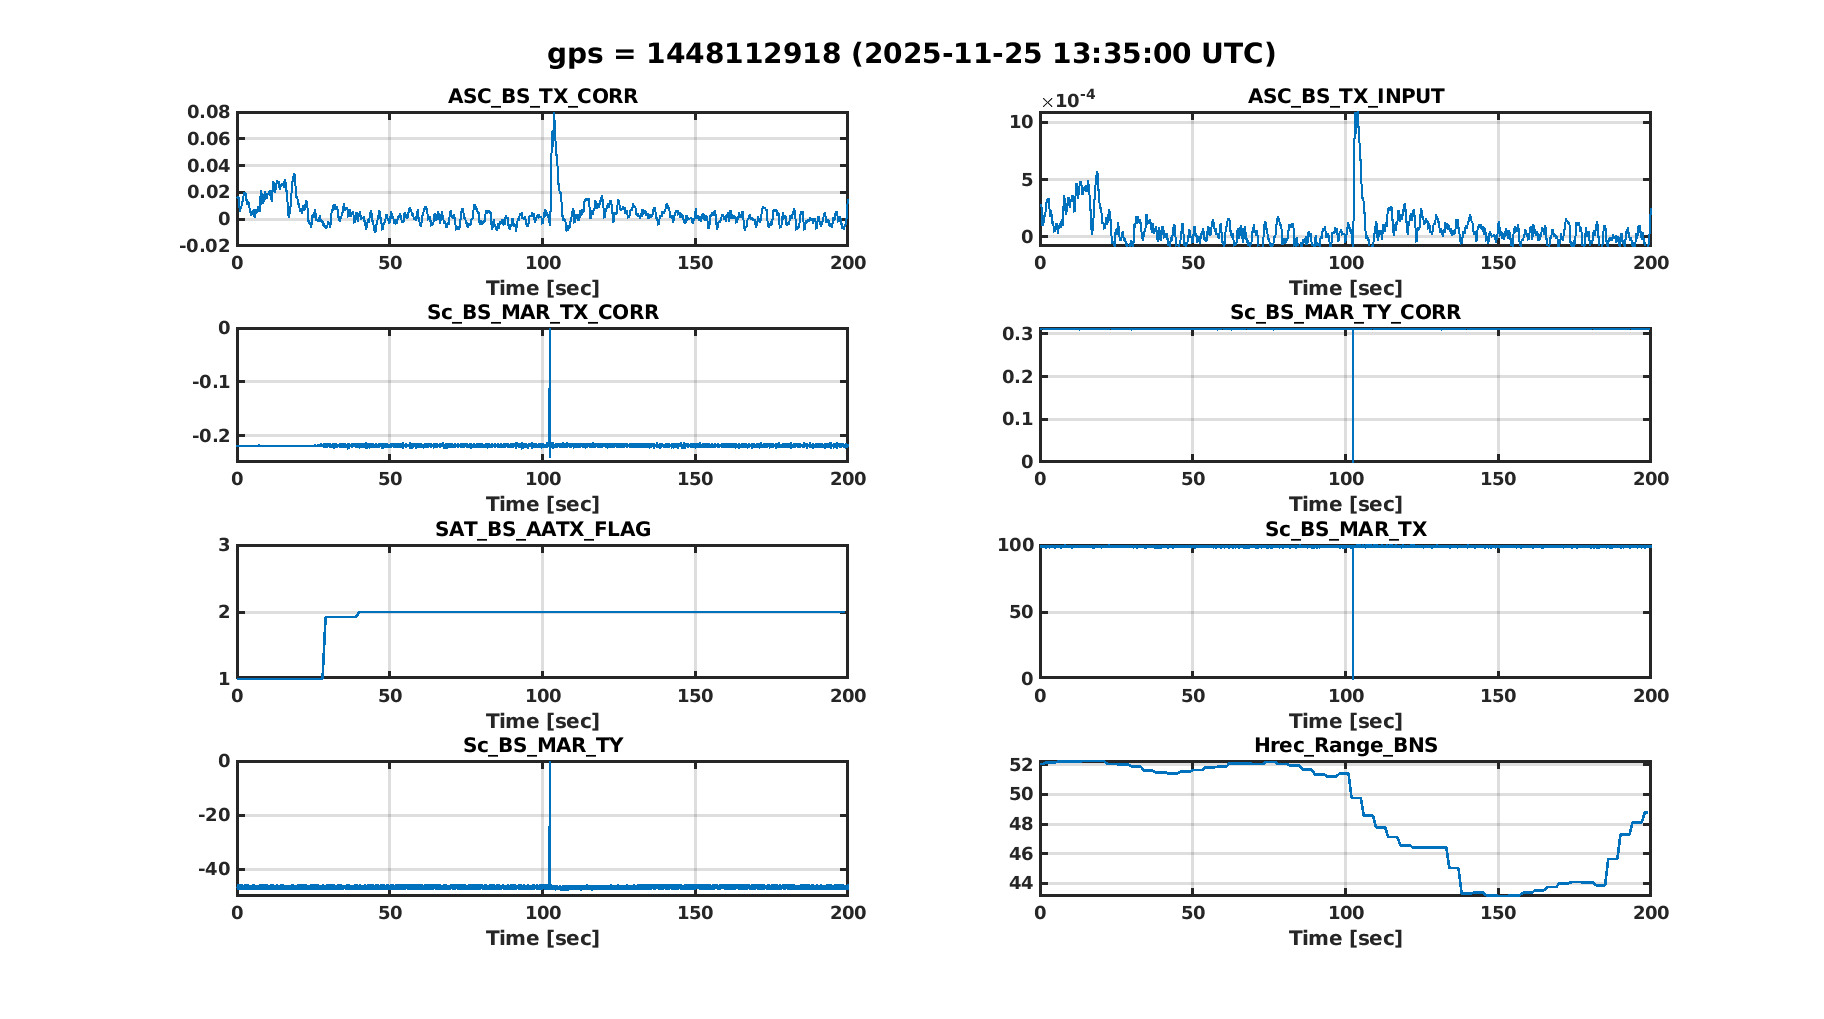Viewport: 1824px width, 1019px height.
Task: Click x-axis tick 150 under Sc_BS_MAR_TY plot
Action: [695, 912]
